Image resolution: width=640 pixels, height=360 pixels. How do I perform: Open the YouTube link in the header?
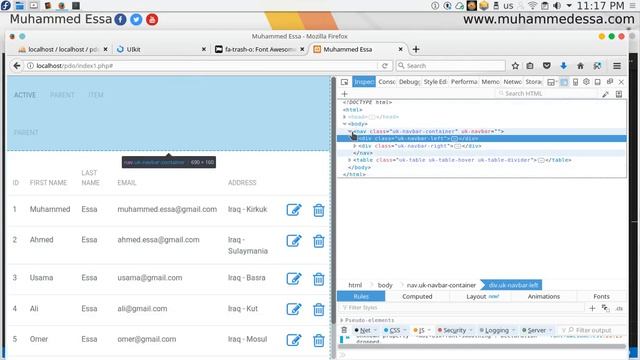click(152, 19)
